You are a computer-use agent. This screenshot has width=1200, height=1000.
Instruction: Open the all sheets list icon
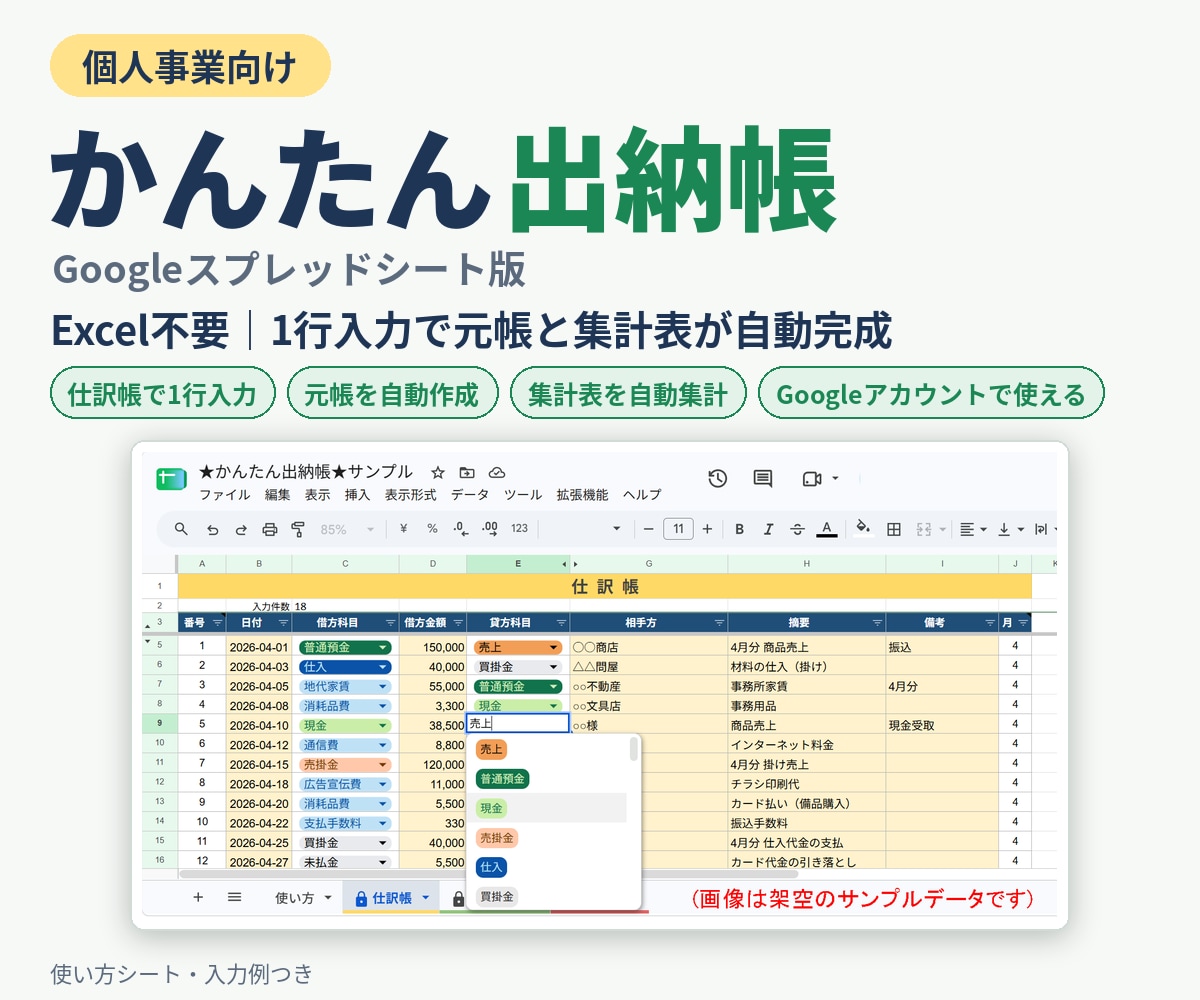point(234,898)
